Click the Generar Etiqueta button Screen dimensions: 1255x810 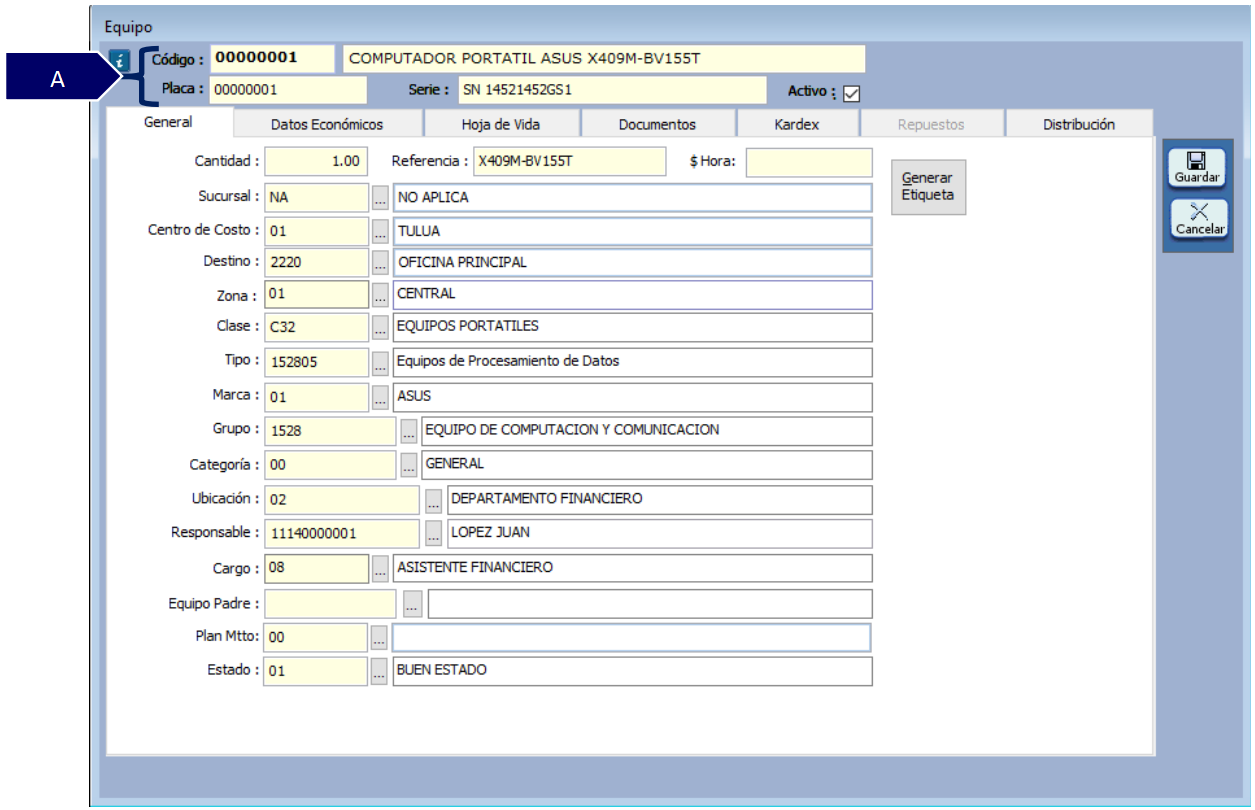pos(928,187)
